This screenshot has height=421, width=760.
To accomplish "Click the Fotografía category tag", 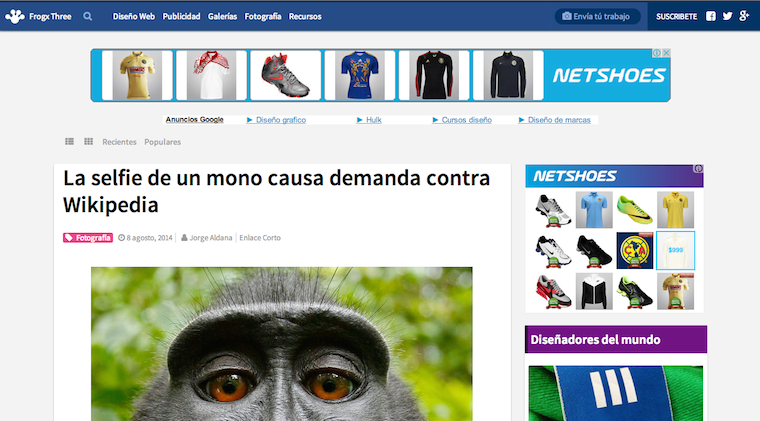I will pyautogui.click(x=88, y=238).
